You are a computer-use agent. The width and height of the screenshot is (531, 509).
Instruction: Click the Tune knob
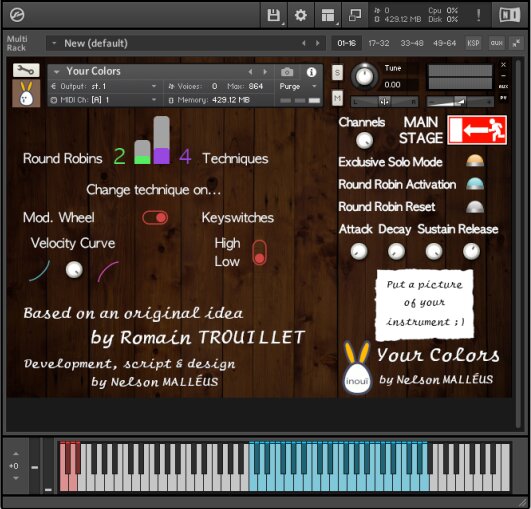pyautogui.click(x=364, y=76)
